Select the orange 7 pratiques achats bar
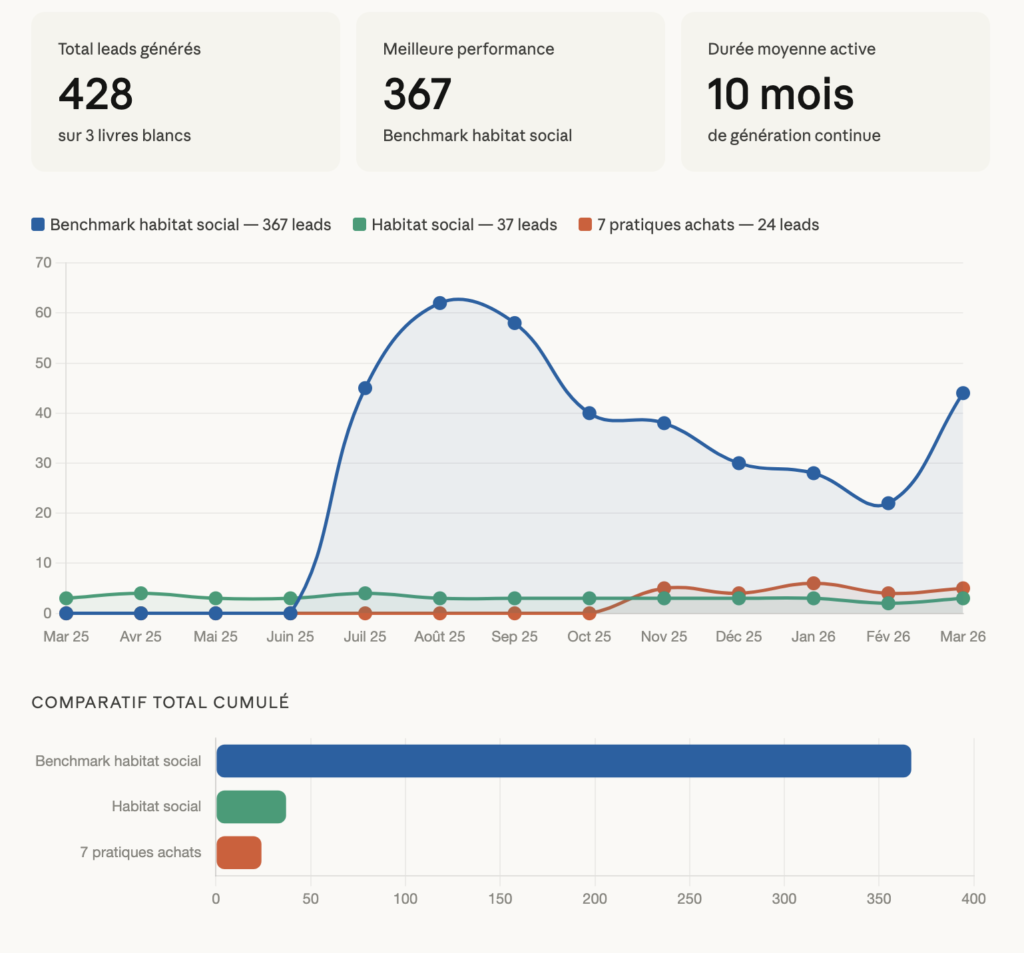This screenshot has height=953, width=1024. (239, 853)
